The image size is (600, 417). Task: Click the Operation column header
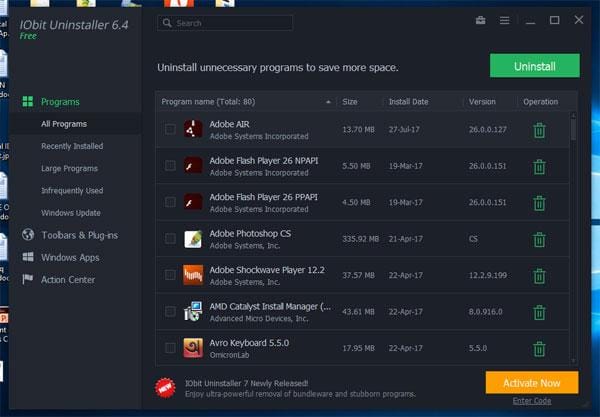pyautogui.click(x=541, y=102)
